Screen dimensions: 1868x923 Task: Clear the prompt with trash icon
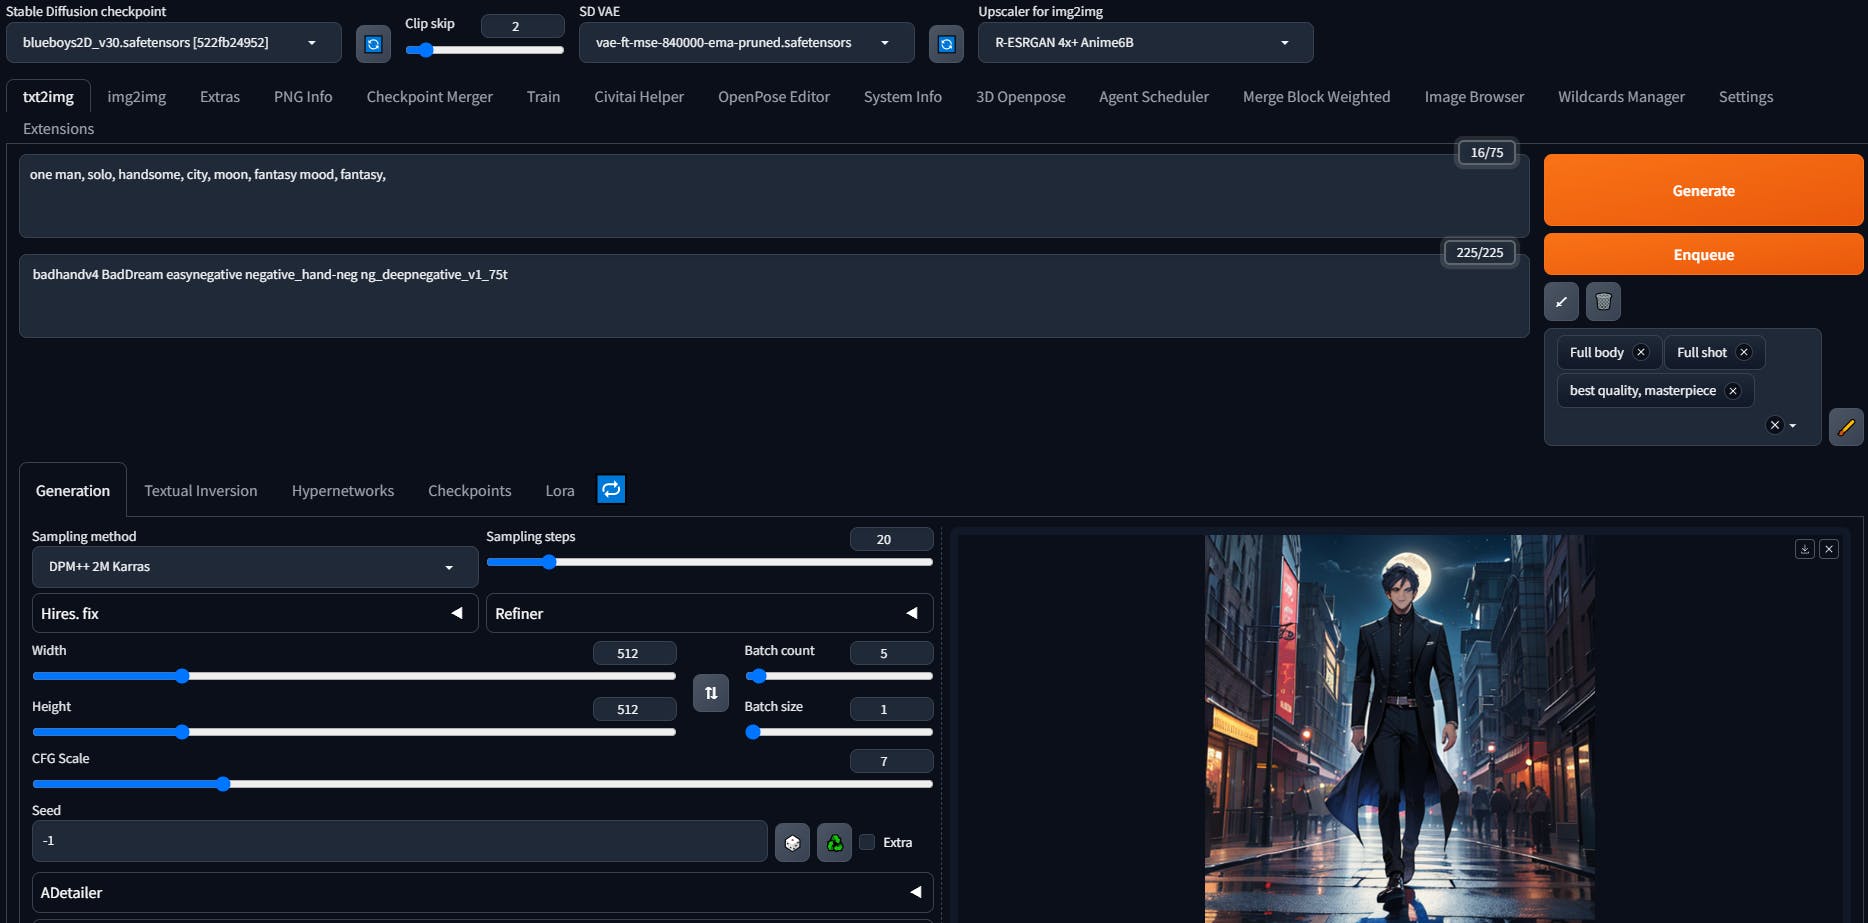(x=1603, y=302)
